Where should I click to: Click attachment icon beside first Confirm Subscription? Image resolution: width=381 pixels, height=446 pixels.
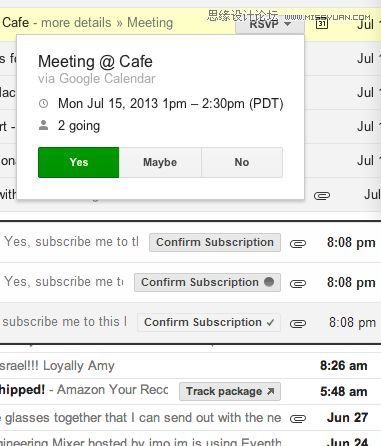coord(298,244)
